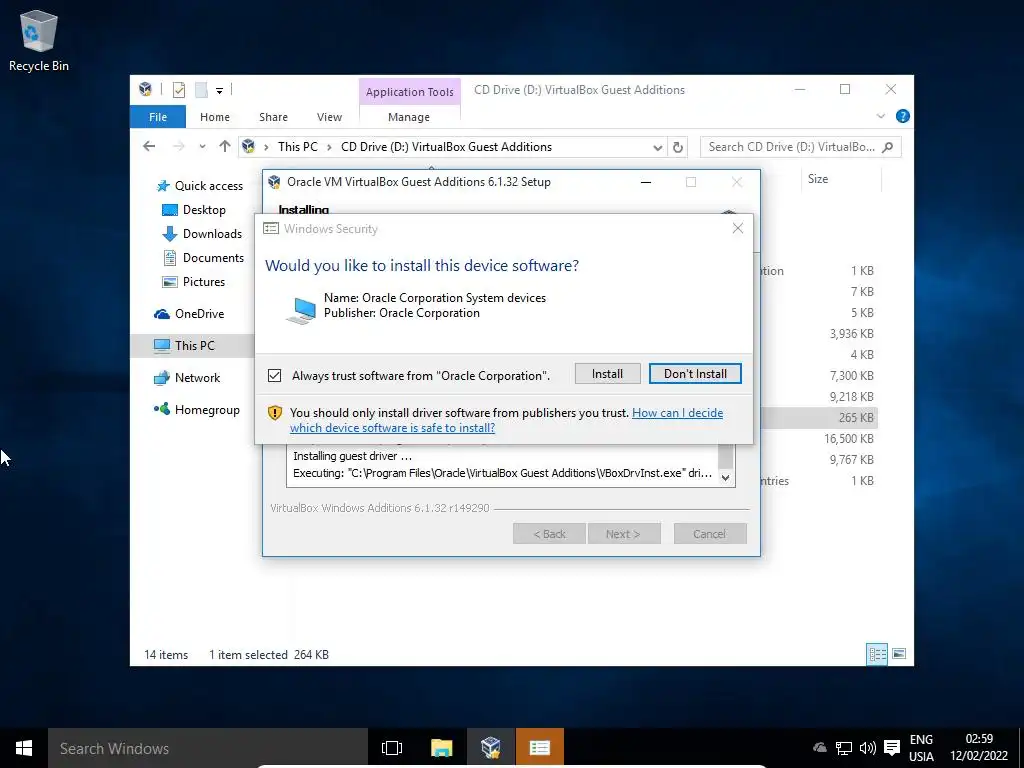Click Install in Windows Security dialog
The height and width of the screenshot is (768, 1024).
[x=607, y=374]
